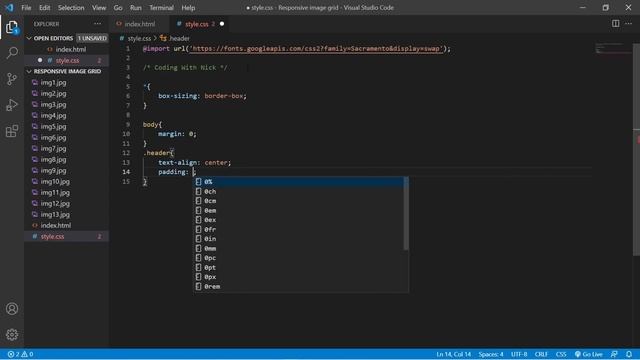The width and height of the screenshot is (640, 360).
Task: Open the Accounts icon
Action: (12, 309)
